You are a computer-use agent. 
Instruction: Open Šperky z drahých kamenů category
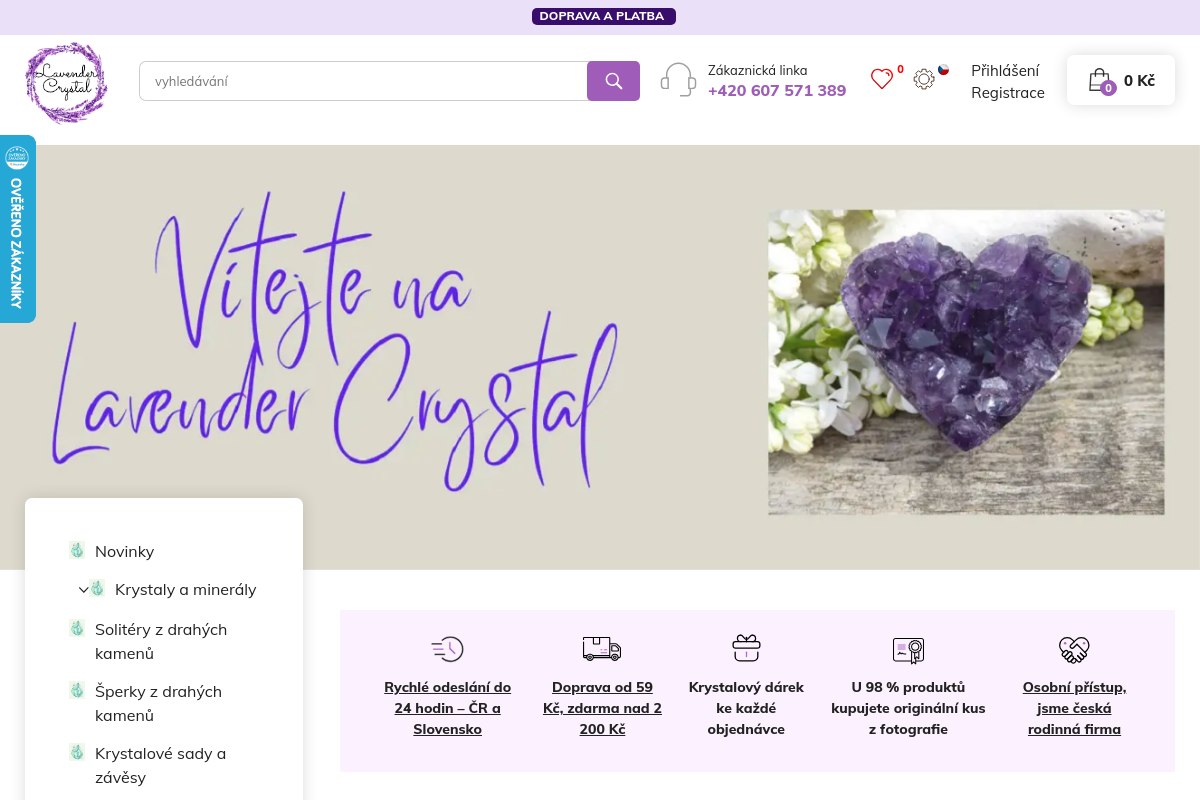point(158,703)
